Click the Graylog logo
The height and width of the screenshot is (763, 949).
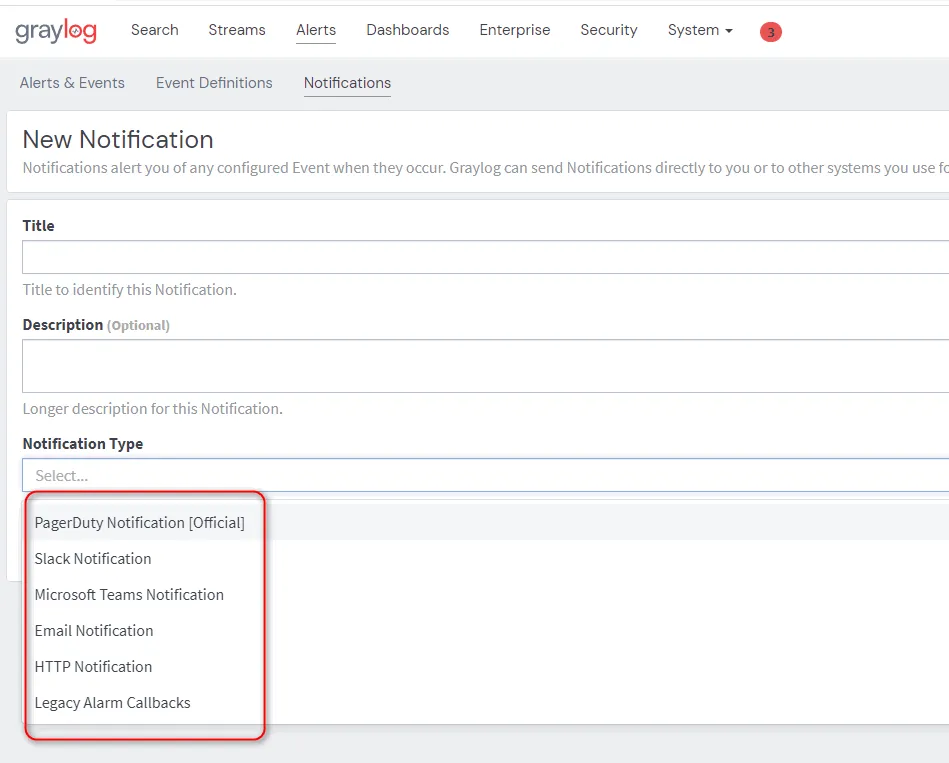tap(56, 31)
